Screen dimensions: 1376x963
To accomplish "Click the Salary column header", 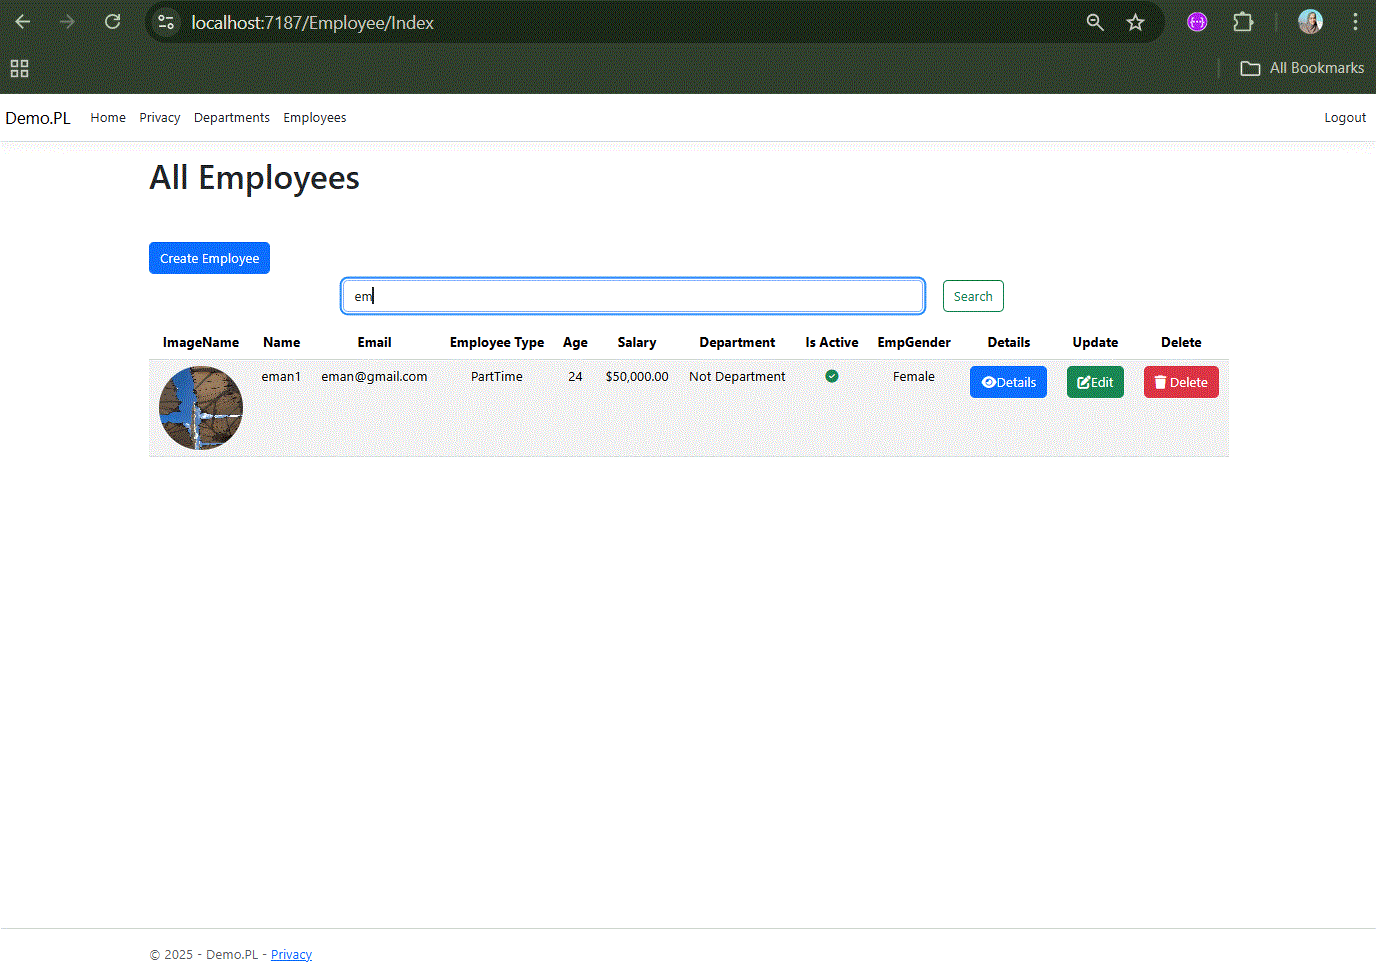I will (637, 342).
